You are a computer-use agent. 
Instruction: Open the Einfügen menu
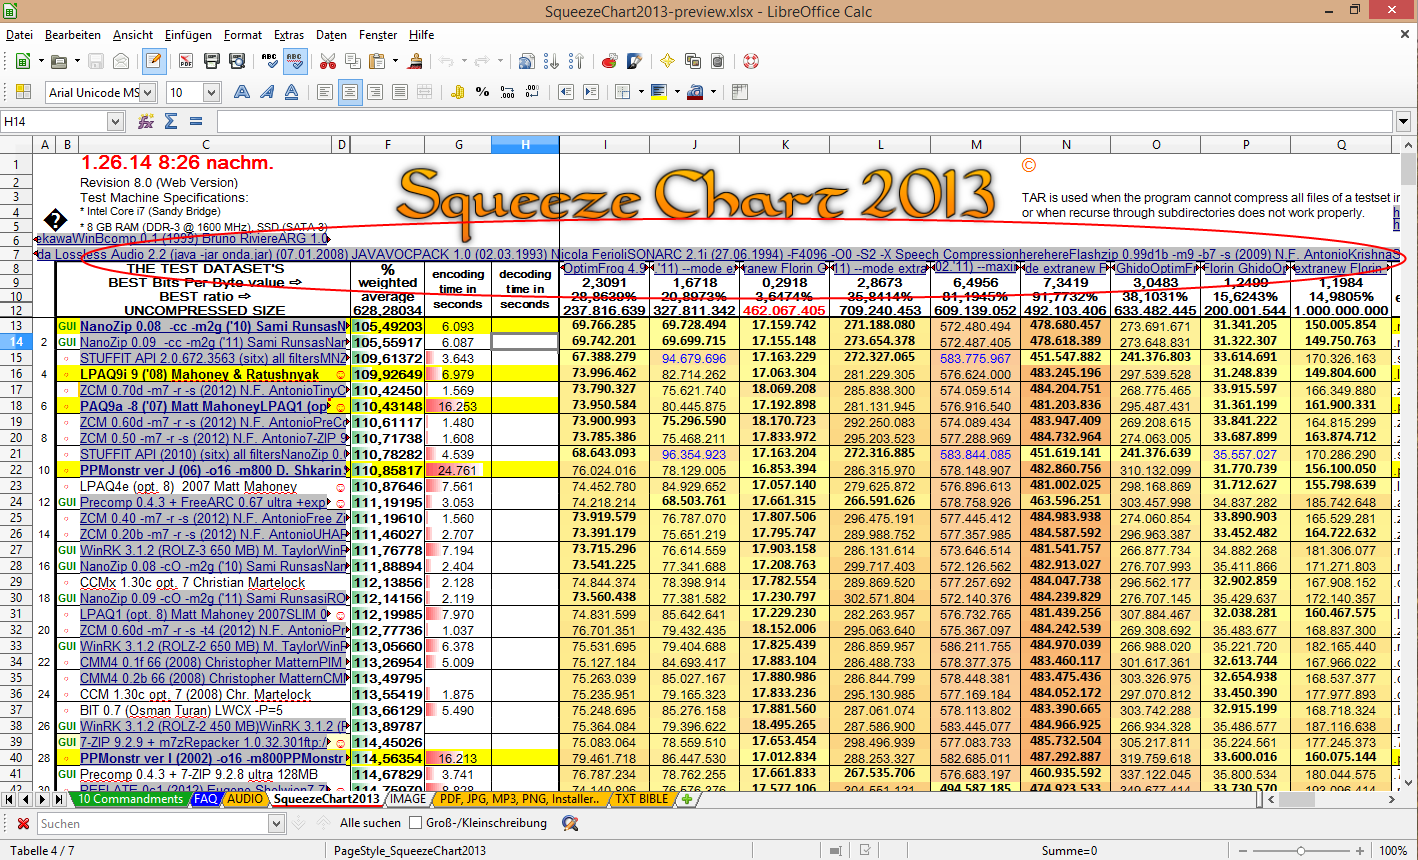click(188, 35)
